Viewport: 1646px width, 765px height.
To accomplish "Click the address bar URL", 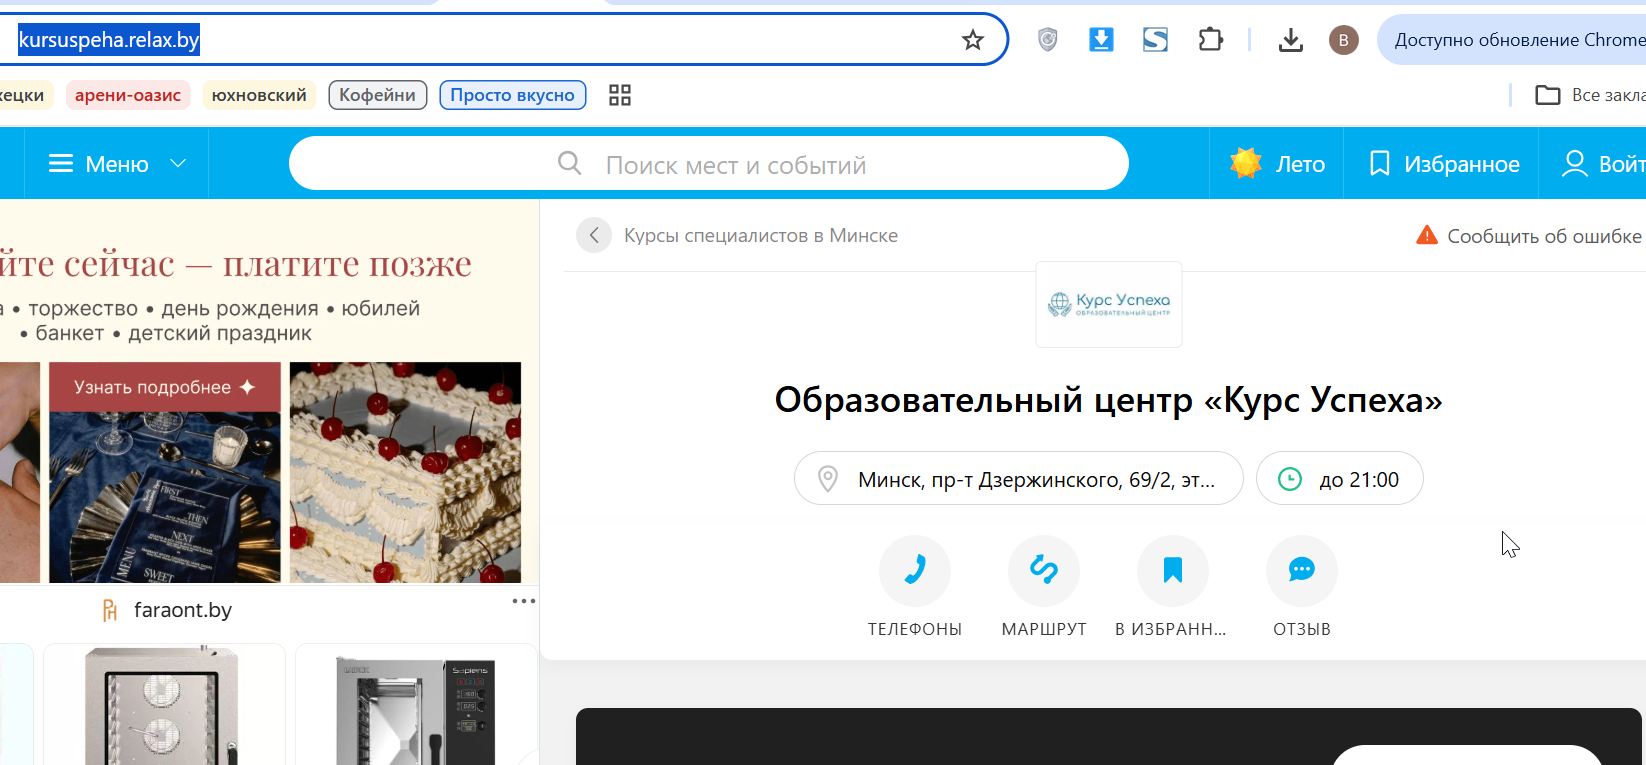I will tap(109, 40).
